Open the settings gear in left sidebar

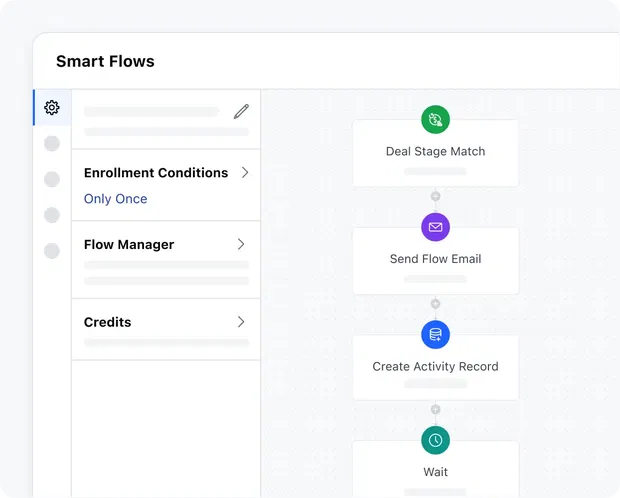[x=52, y=108]
